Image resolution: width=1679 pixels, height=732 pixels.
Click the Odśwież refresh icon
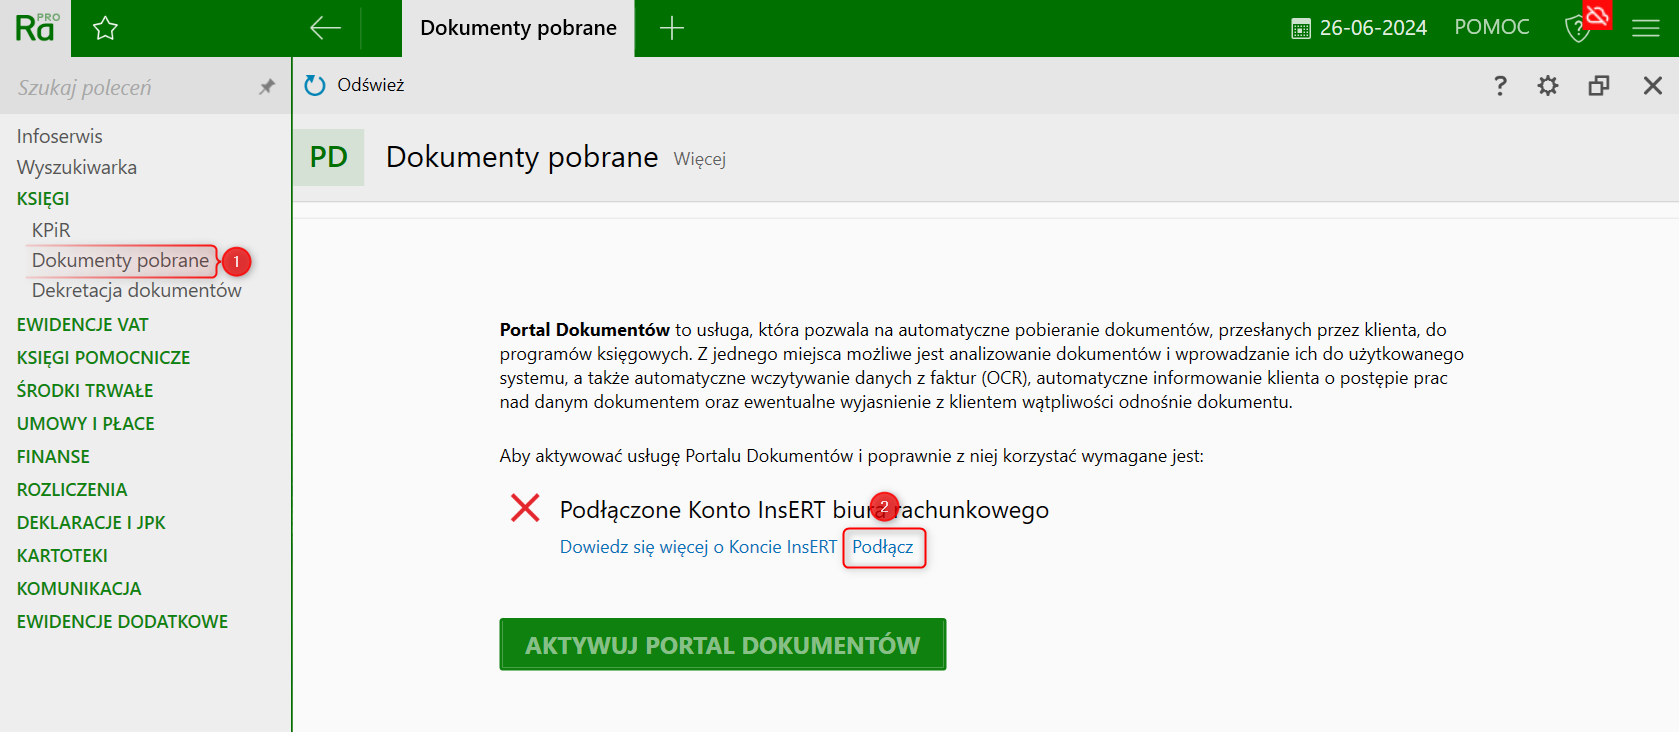coord(315,86)
